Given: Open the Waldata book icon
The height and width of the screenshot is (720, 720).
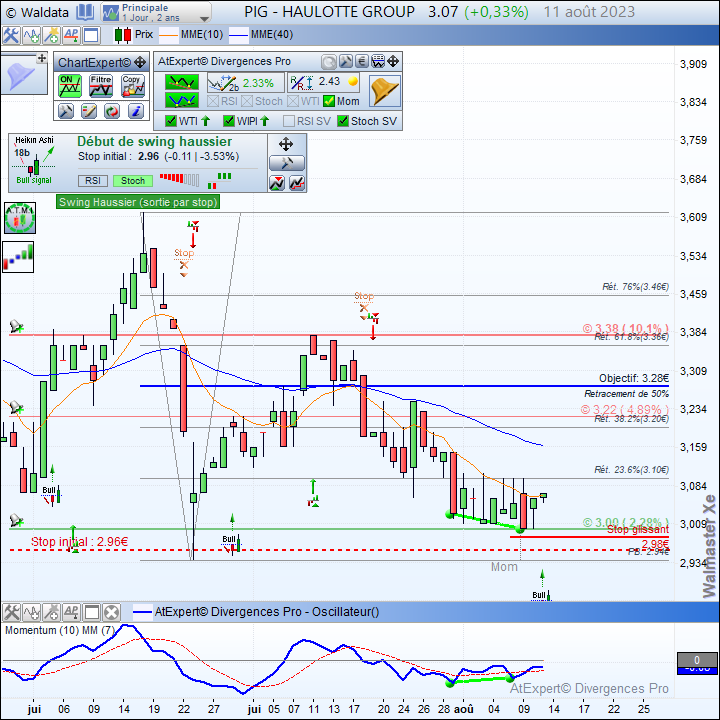Looking at the screenshot, I should point(85,12).
